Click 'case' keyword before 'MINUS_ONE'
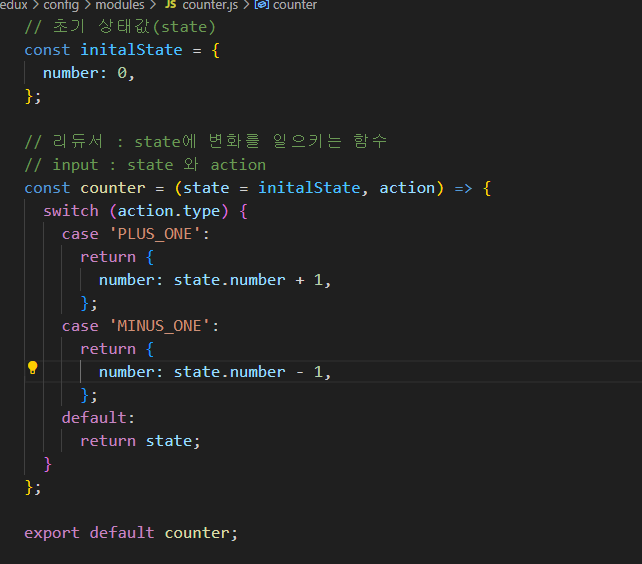 pyautogui.click(x=80, y=326)
